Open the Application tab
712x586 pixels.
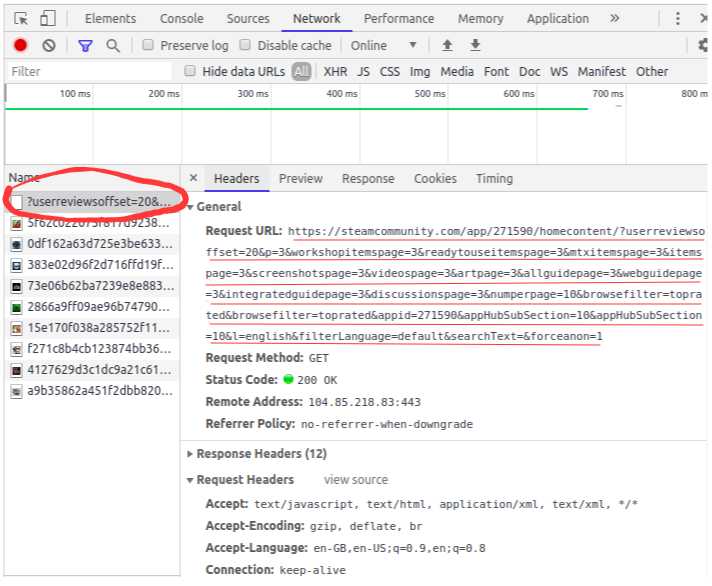click(x=558, y=19)
